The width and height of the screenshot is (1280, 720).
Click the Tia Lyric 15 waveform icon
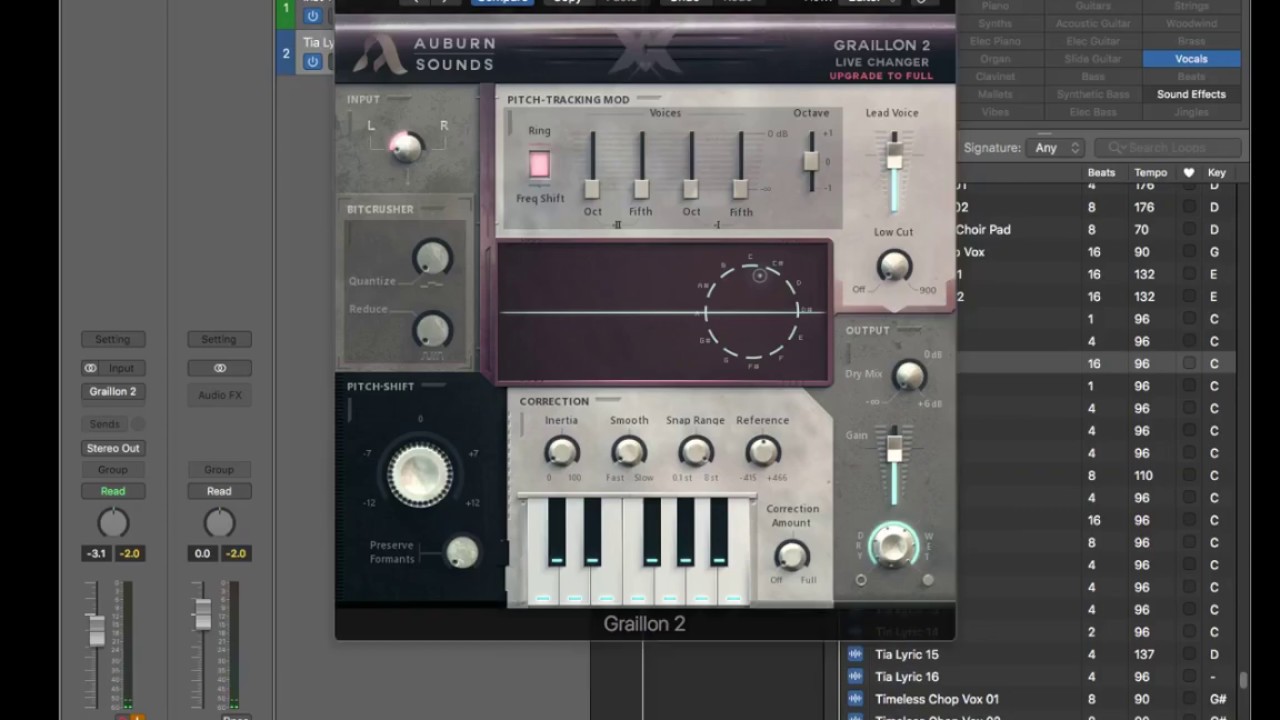[x=855, y=654]
